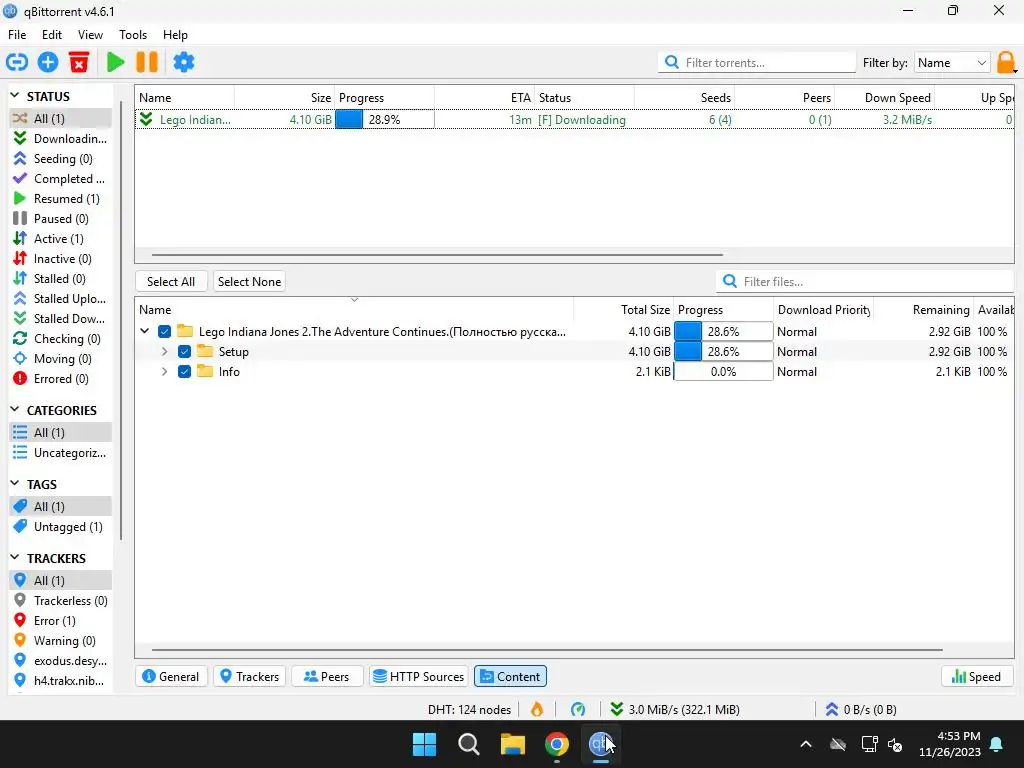Select Trackerless (0) tracker filter

[x=60, y=601]
